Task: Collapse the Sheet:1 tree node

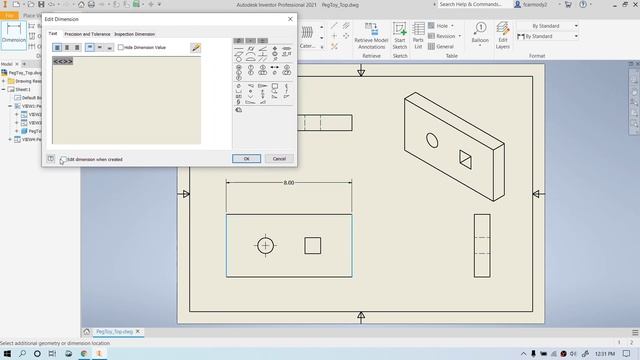Action: coord(4,89)
